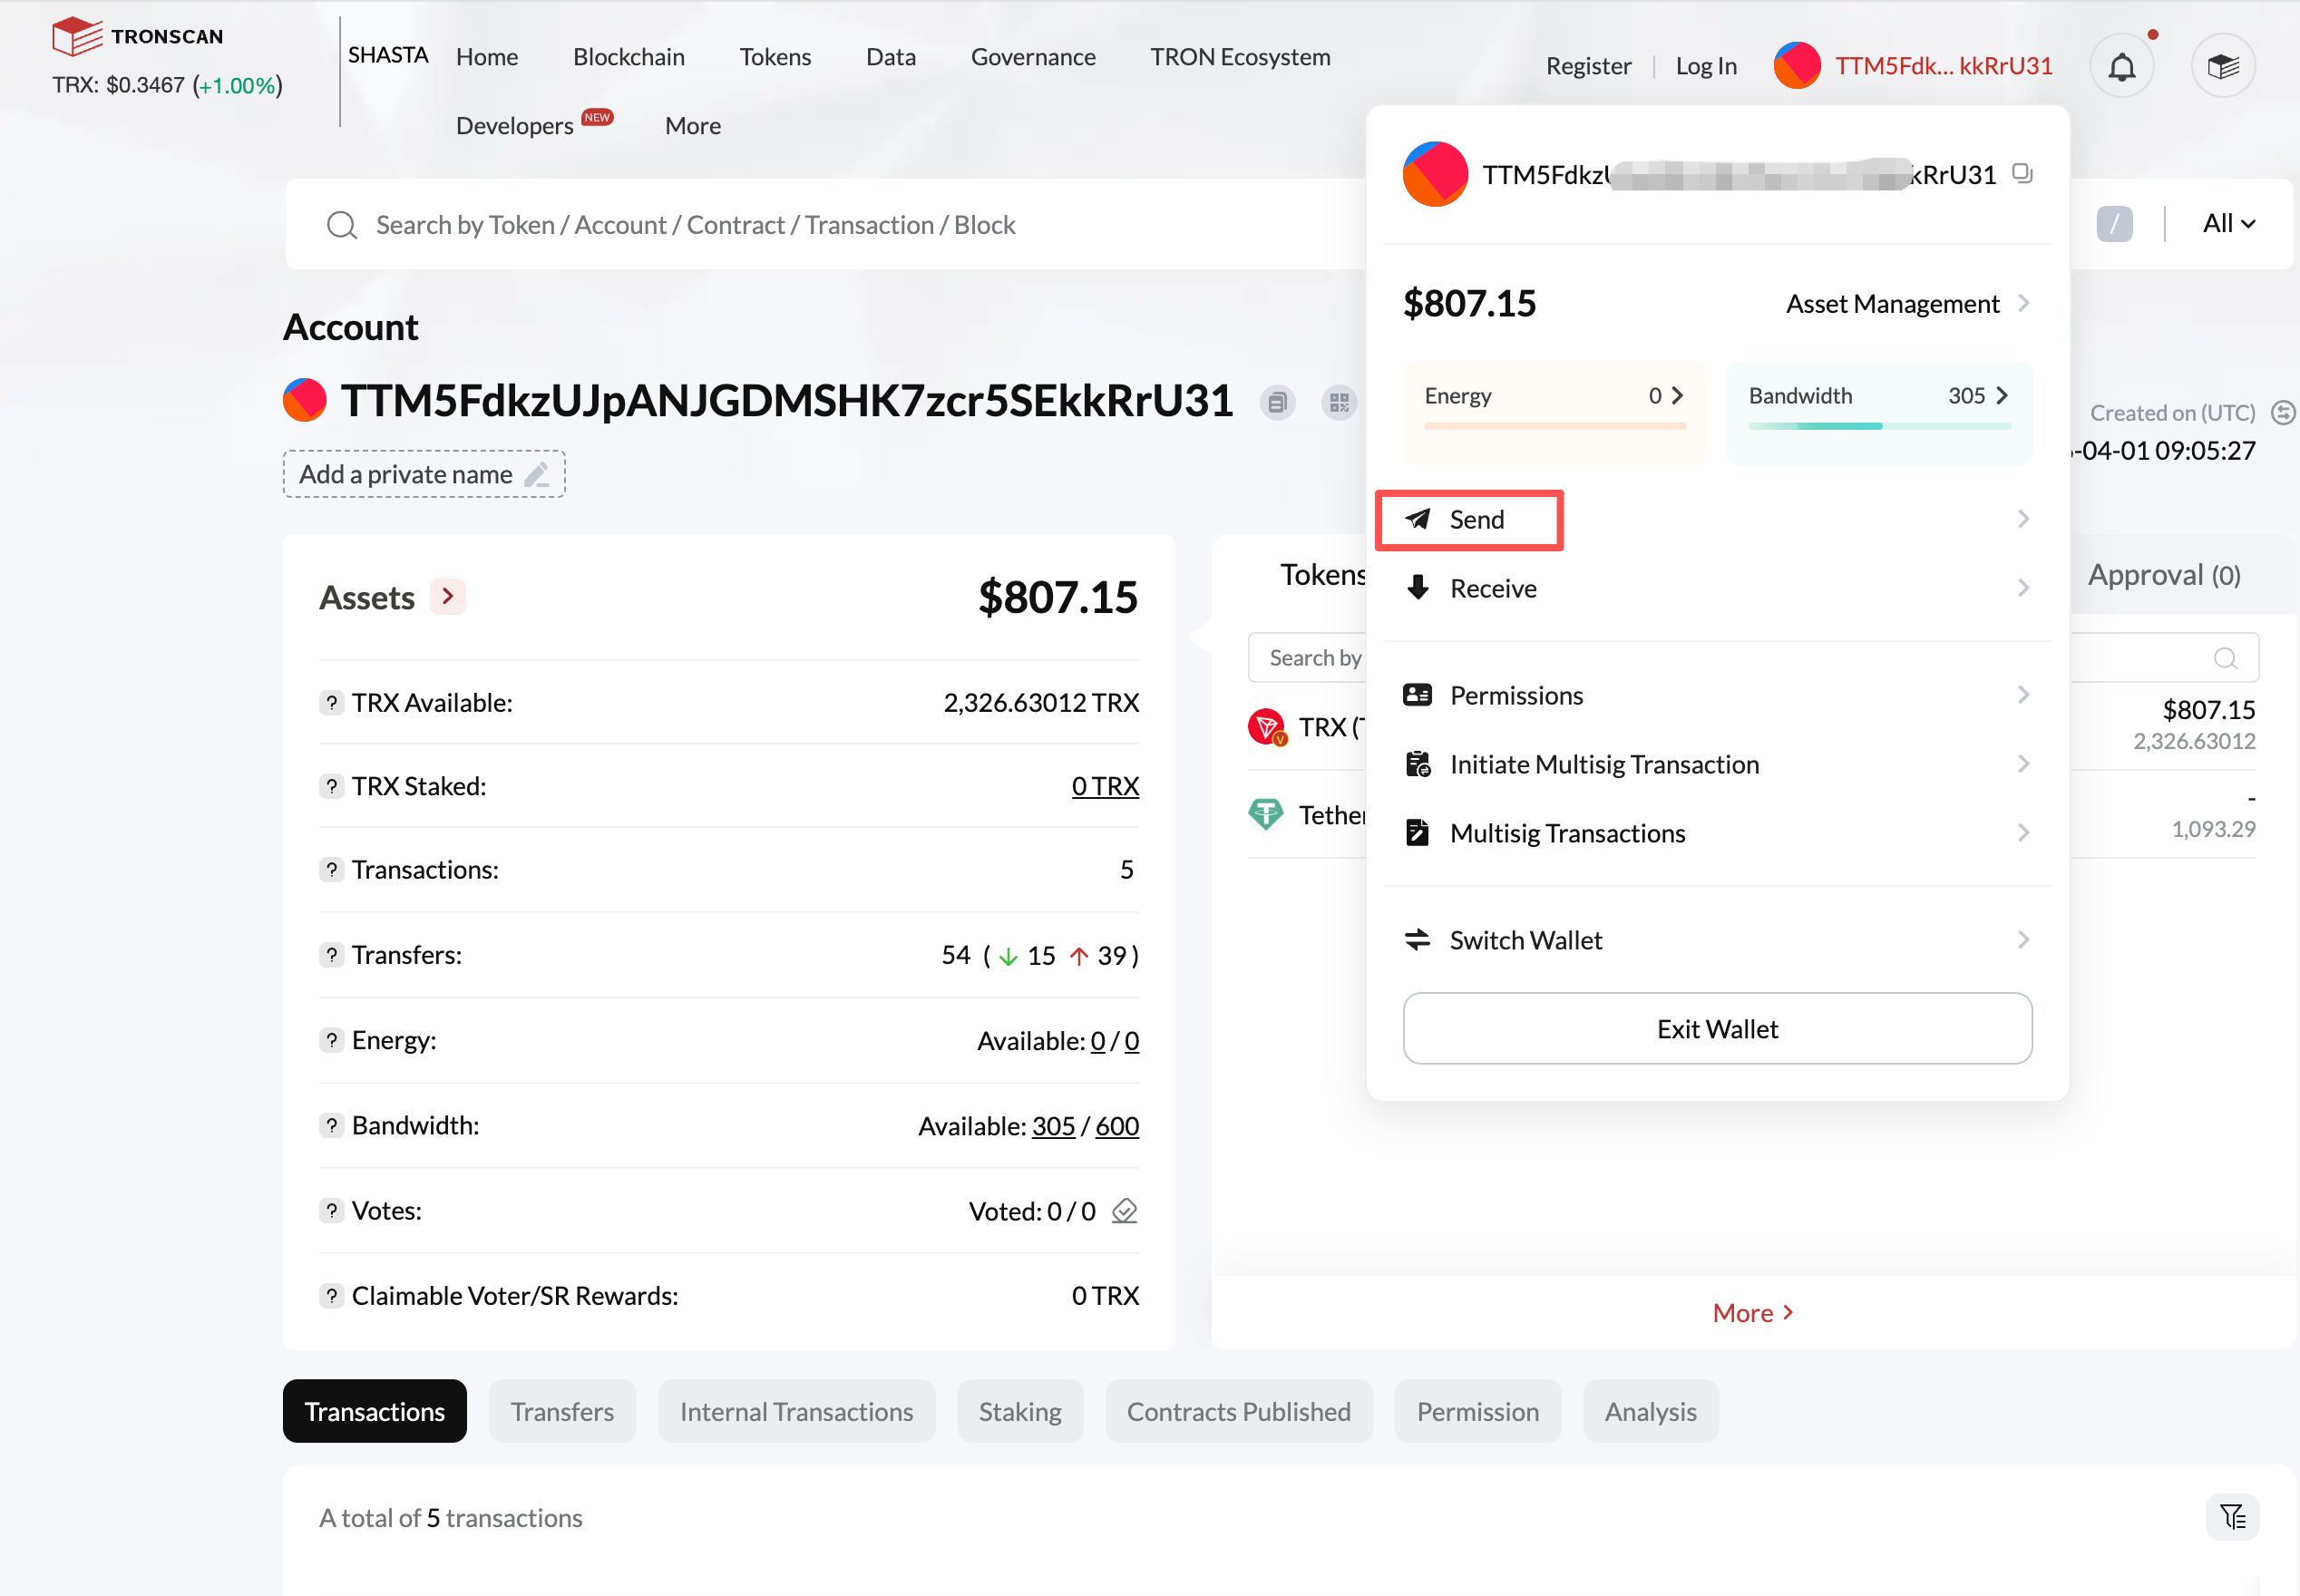Open the Send option

(1717, 519)
